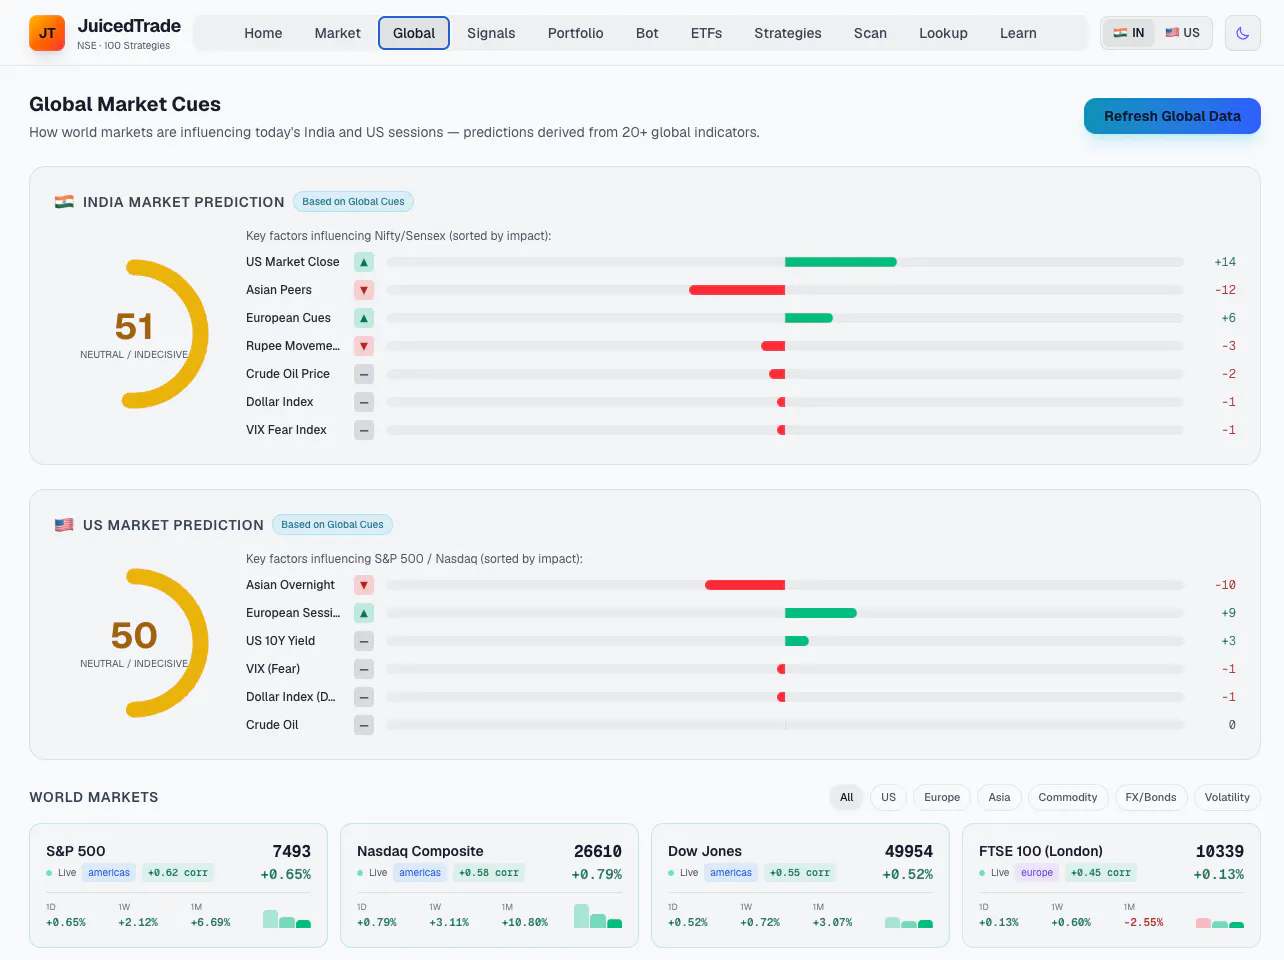1284x960 pixels.
Task: Click the mini bar chart in the Dow Jones card
Action: click(x=909, y=922)
